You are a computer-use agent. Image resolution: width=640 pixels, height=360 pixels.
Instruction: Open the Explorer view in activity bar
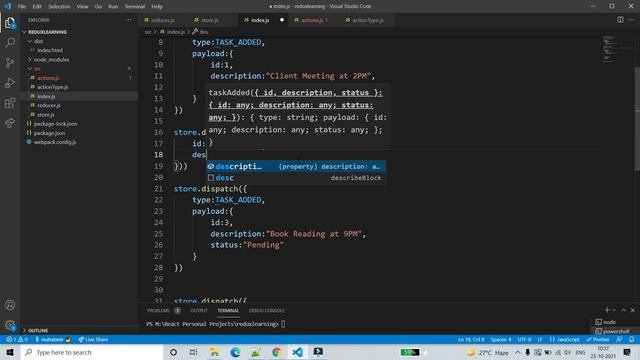click(x=10, y=23)
